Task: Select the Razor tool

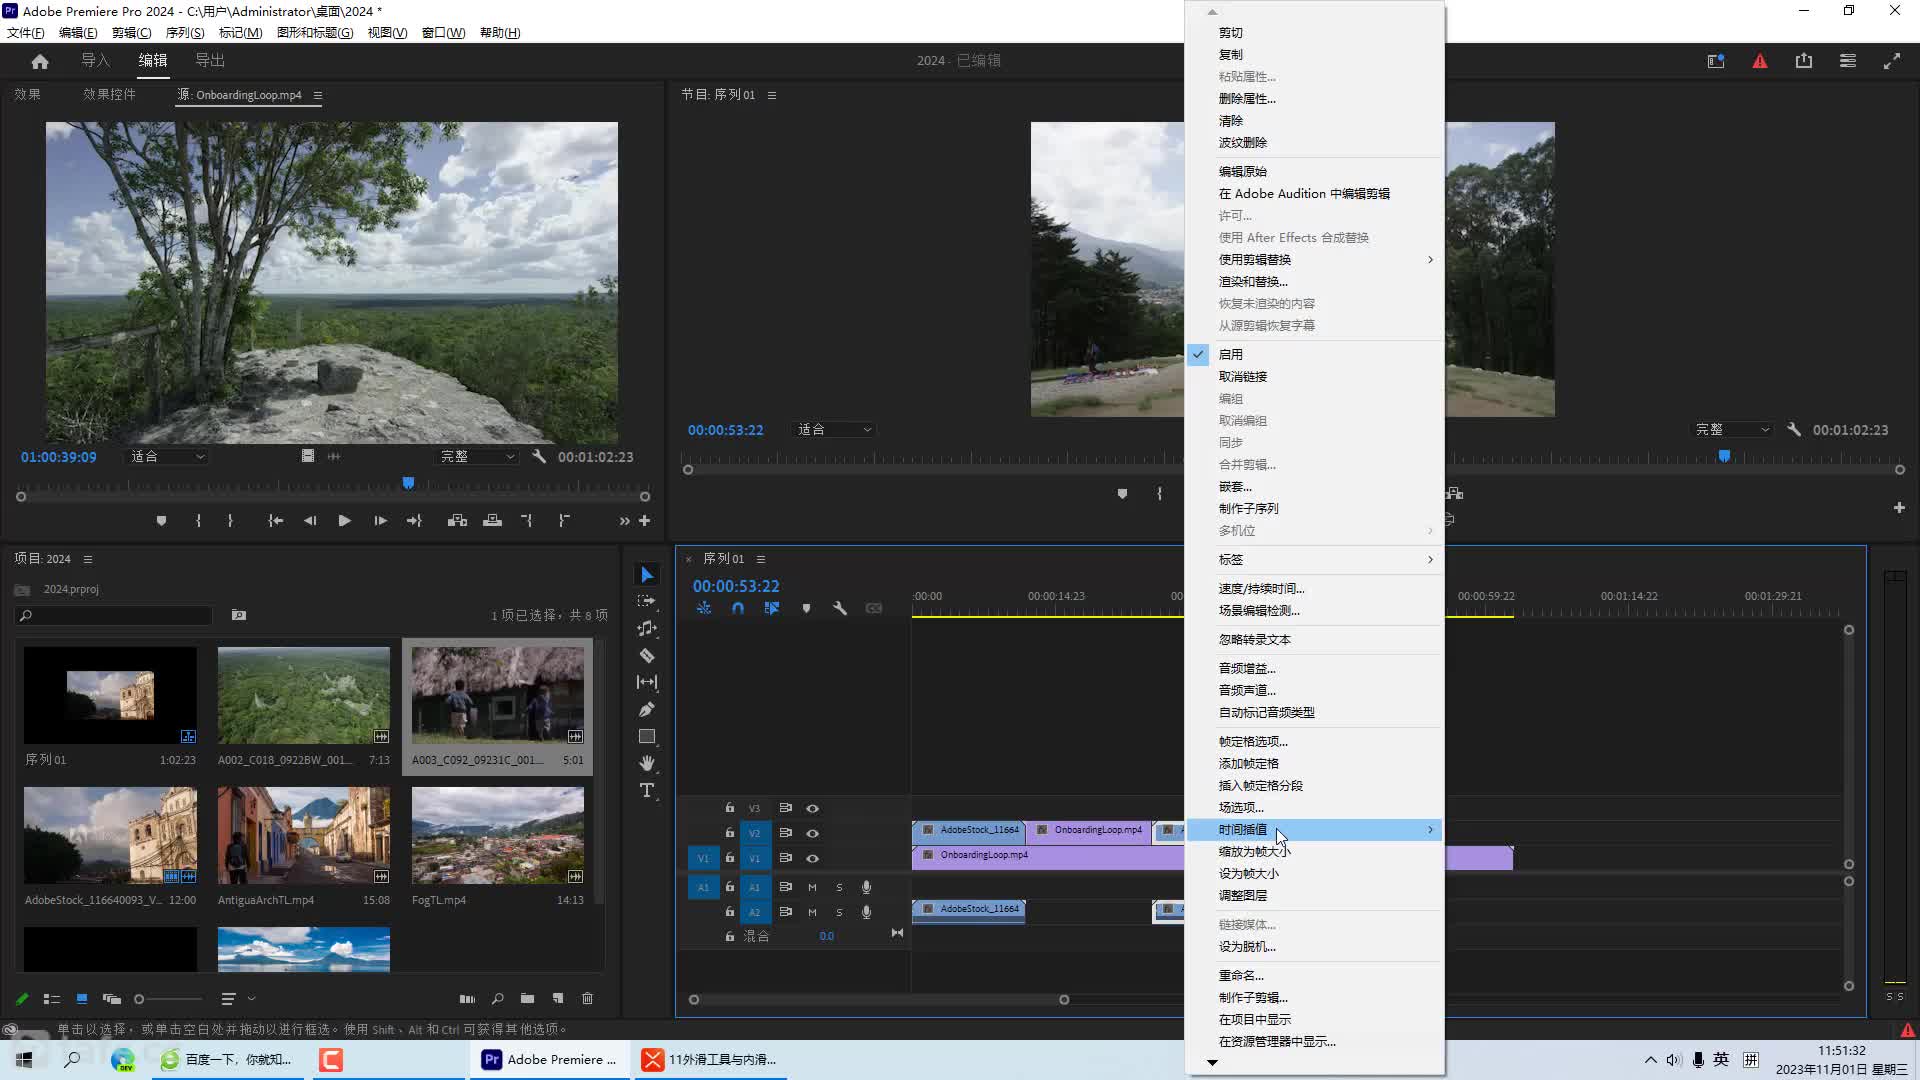Action: pos(646,655)
